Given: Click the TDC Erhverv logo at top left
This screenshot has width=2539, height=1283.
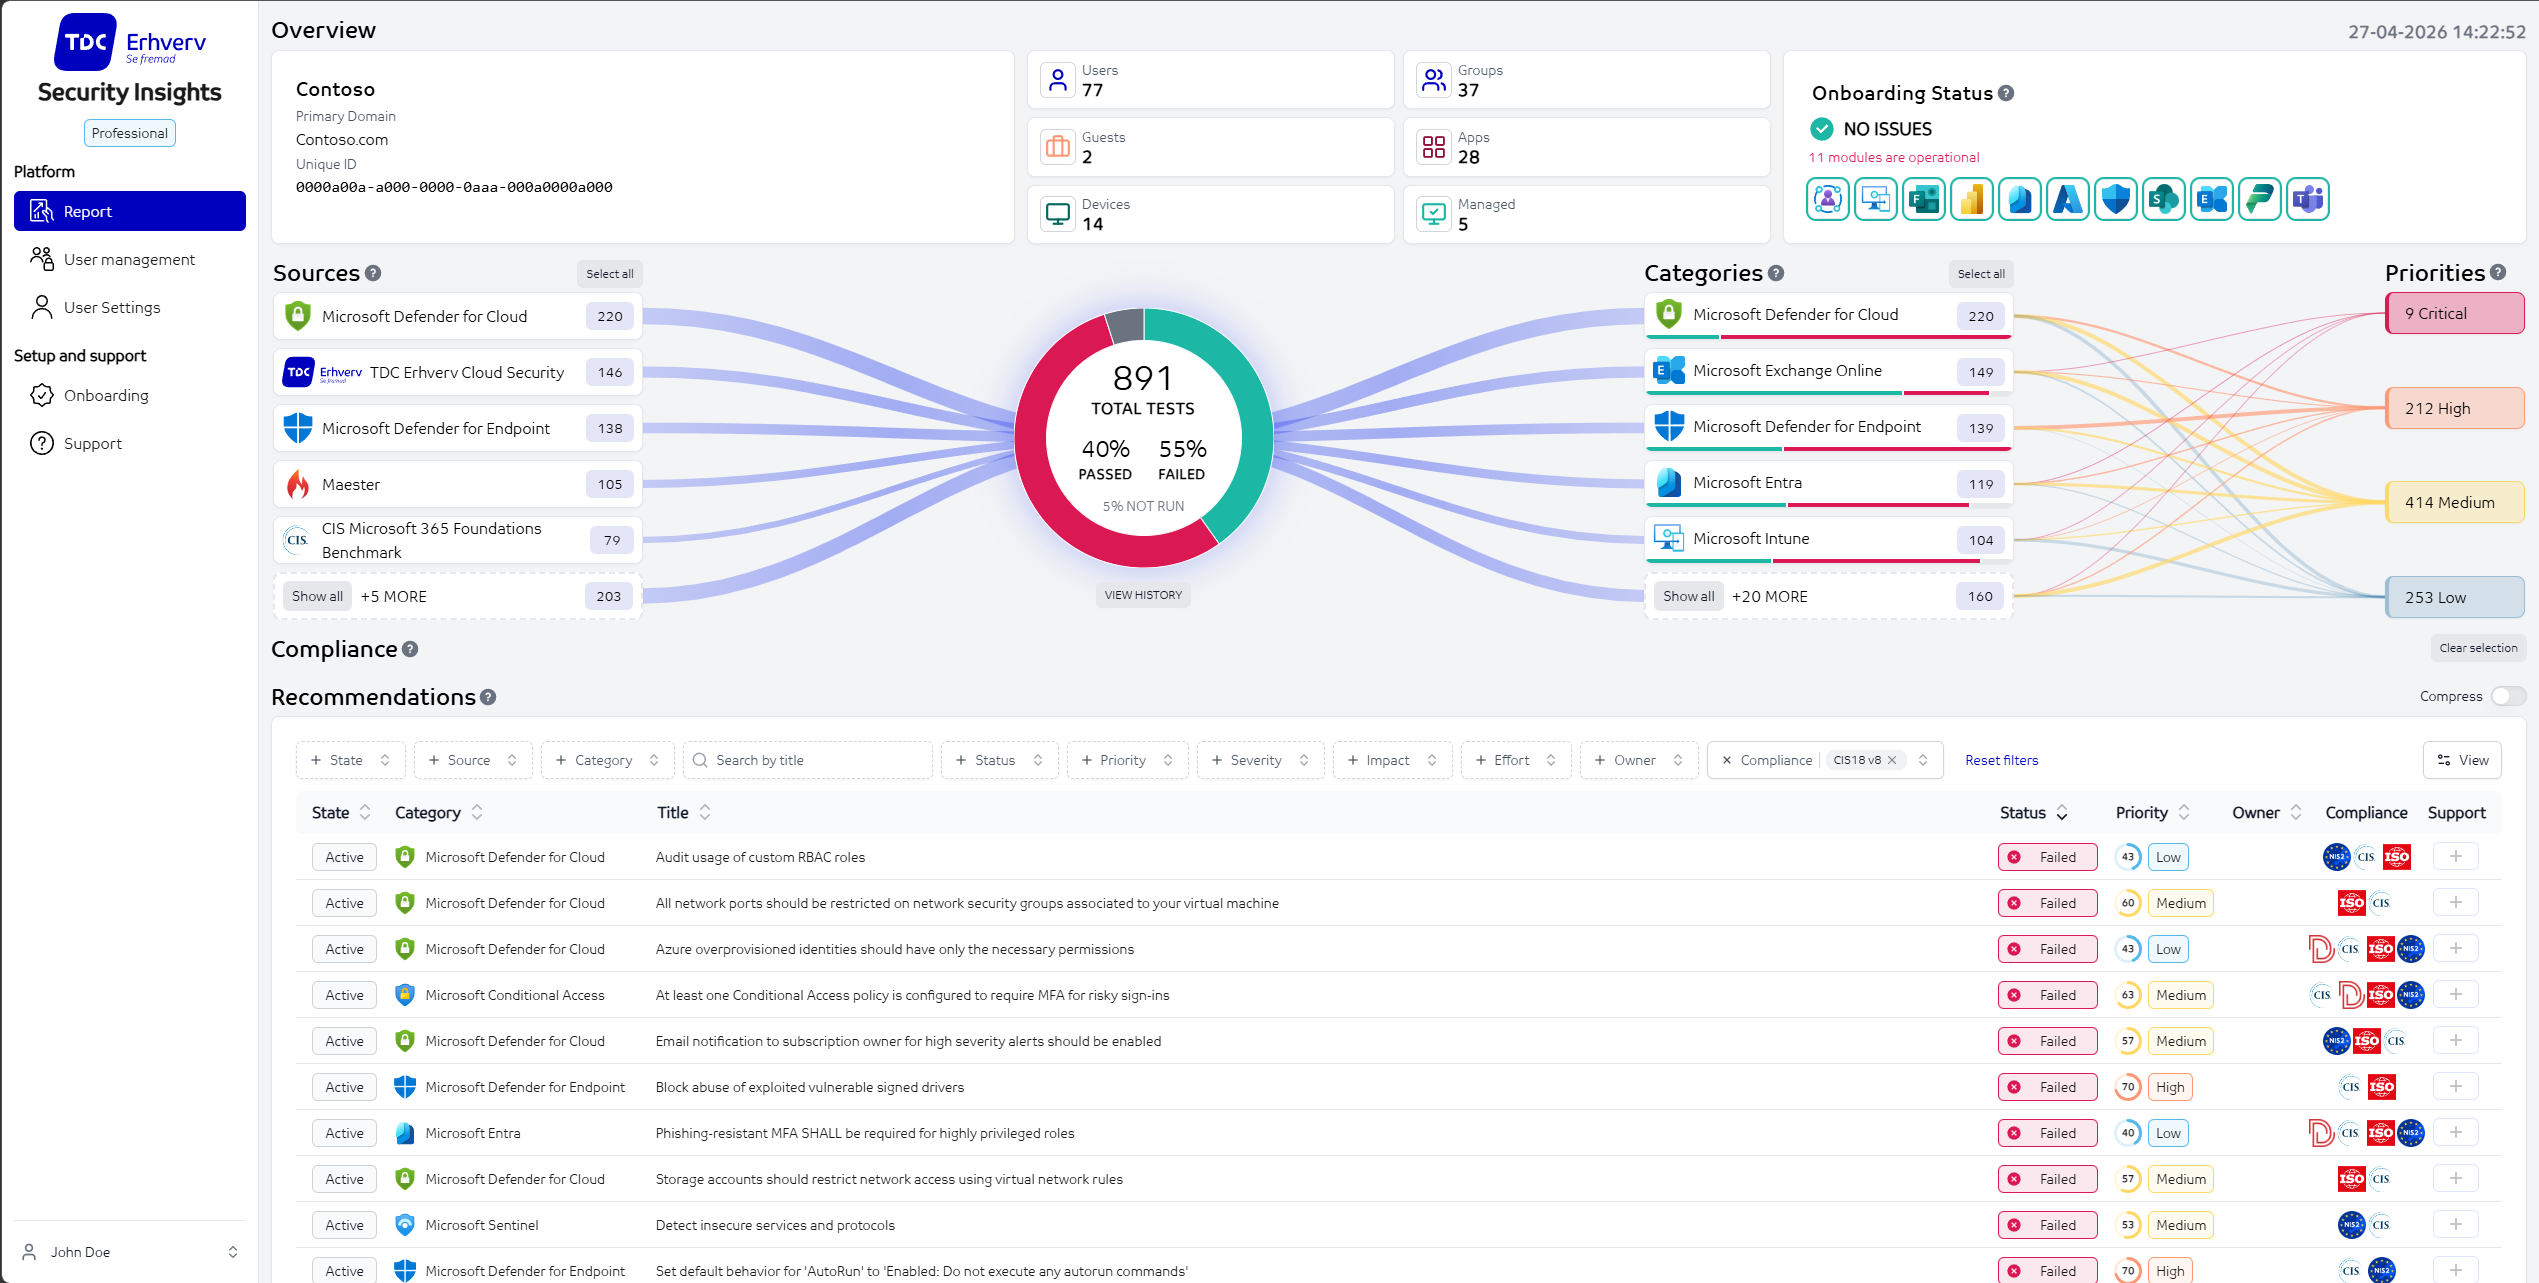Looking at the screenshot, I should [129, 43].
